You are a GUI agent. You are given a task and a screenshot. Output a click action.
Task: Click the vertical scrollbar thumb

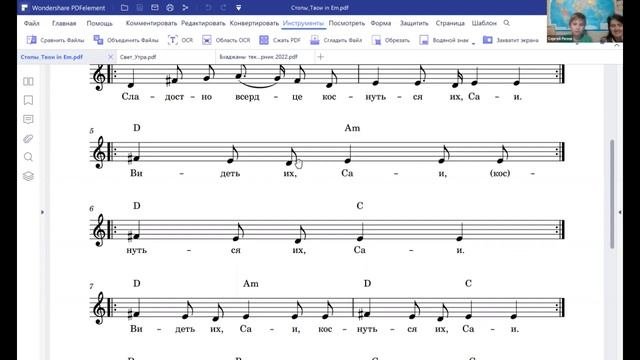[612, 194]
